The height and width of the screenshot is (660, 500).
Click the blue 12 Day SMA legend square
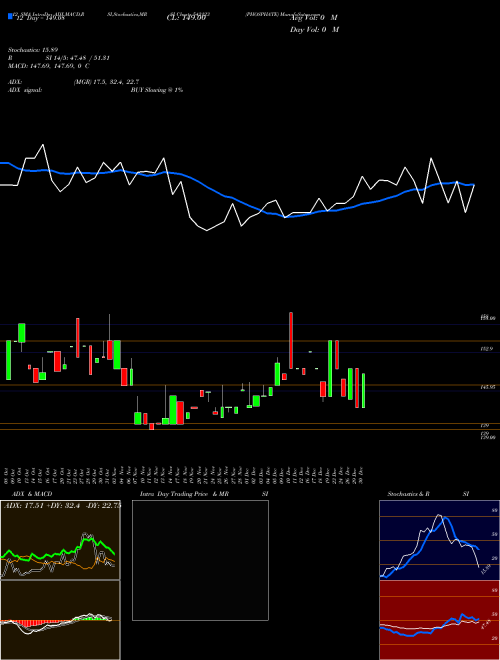[11, 16]
